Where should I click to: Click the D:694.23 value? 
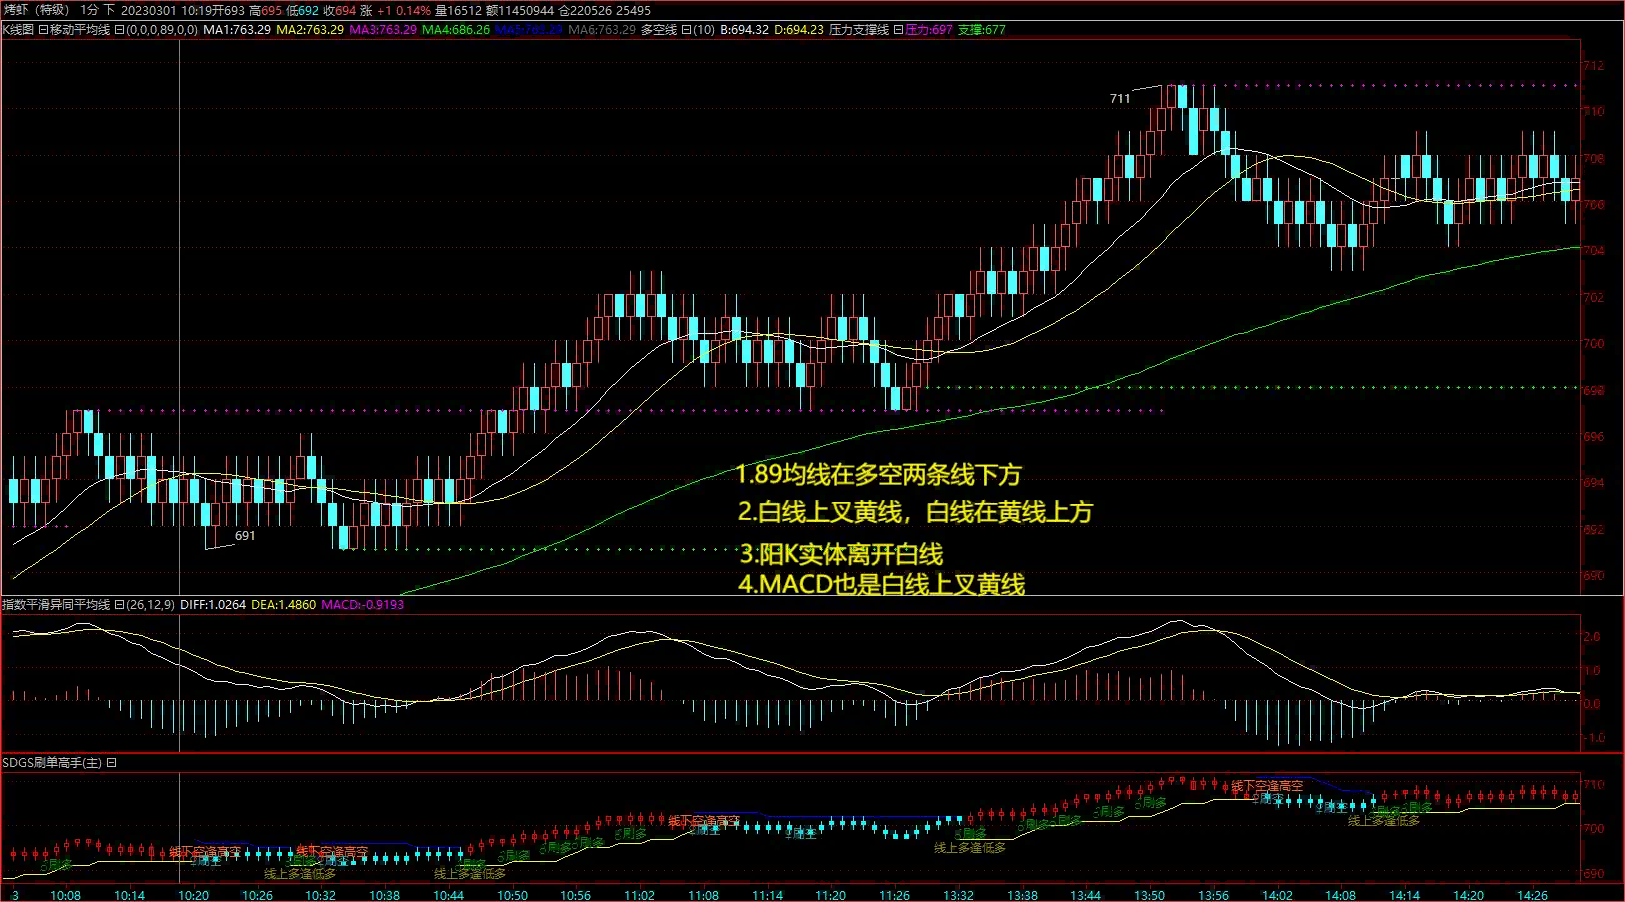[799, 30]
